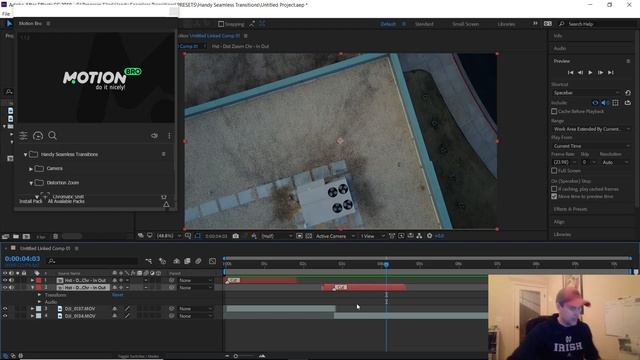Image resolution: width=640 pixels, height=360 pixels.
Task: Click the Composition Mini-Flowchart timeline icon
Action: 149,261
